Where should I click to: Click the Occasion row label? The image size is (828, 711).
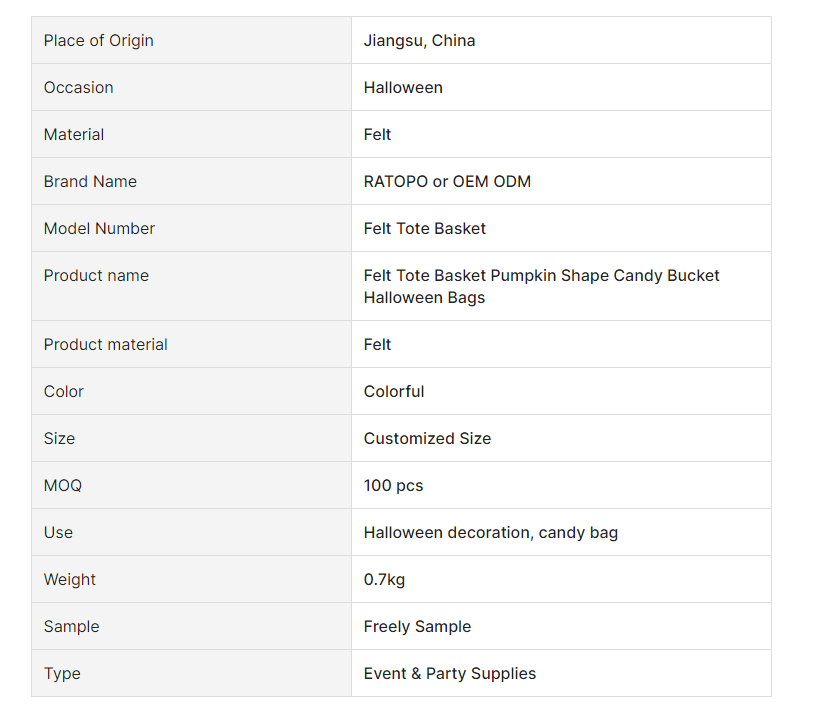coord(78,88)
